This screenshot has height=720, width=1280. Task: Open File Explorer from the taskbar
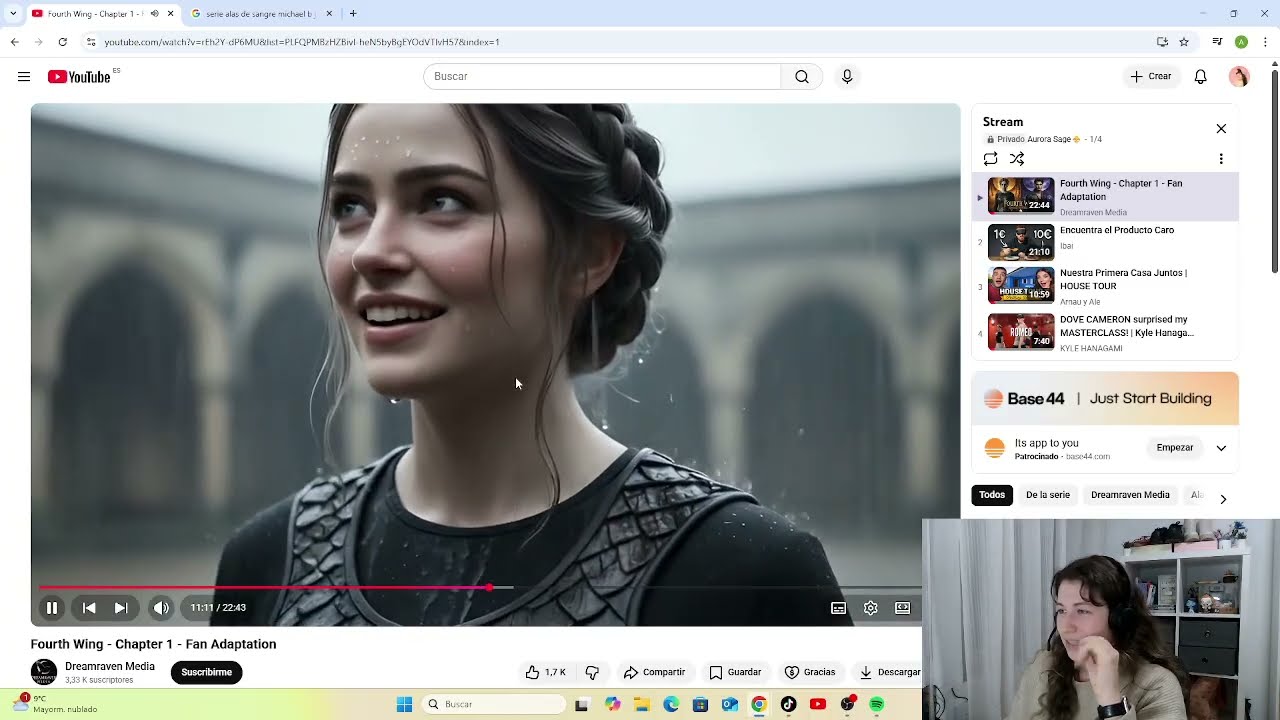tap(641, 704)
